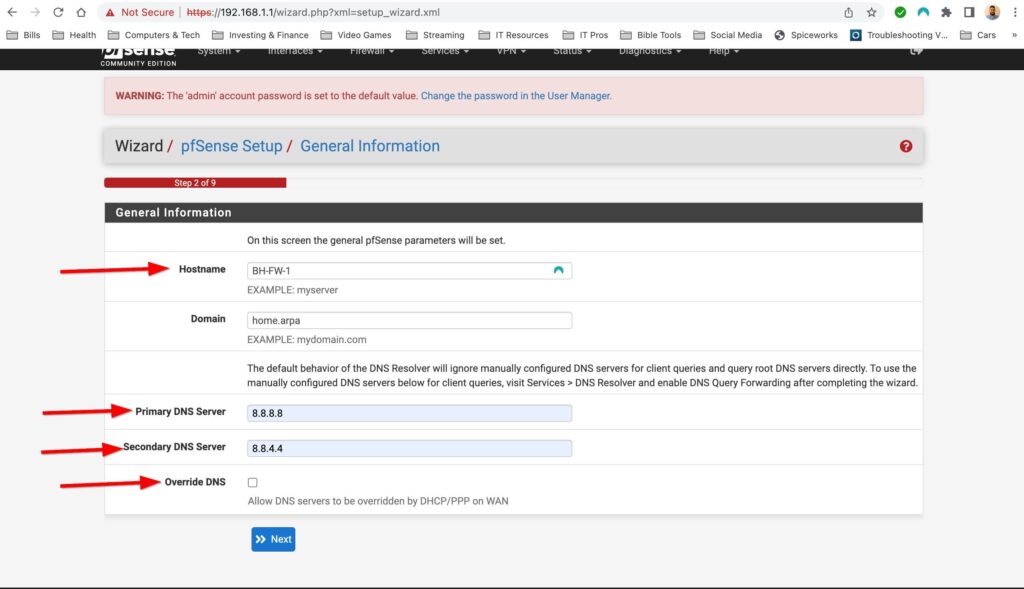Click the General Information breadcrumb link
This screenshot has width=1024, height=589.
coord(370,146)
